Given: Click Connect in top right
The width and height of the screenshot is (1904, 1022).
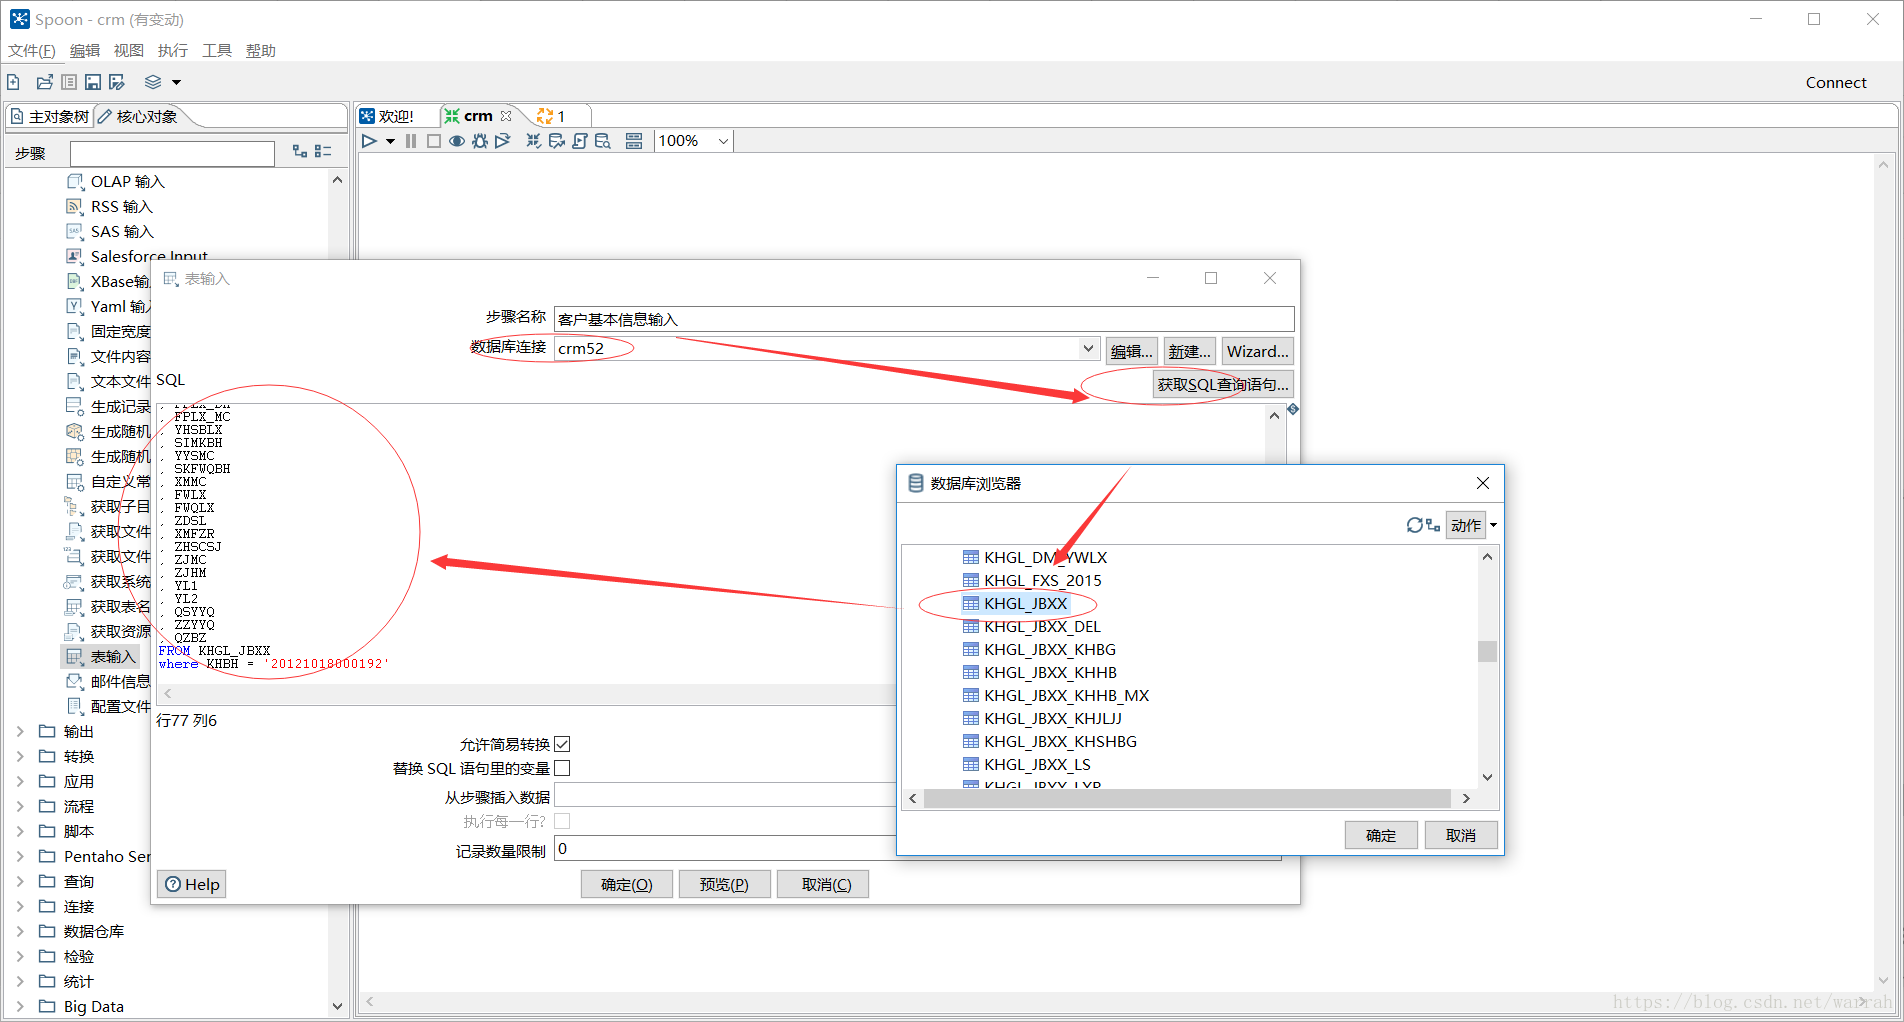Looking at the screenshot, I should tap(1836, 82).
